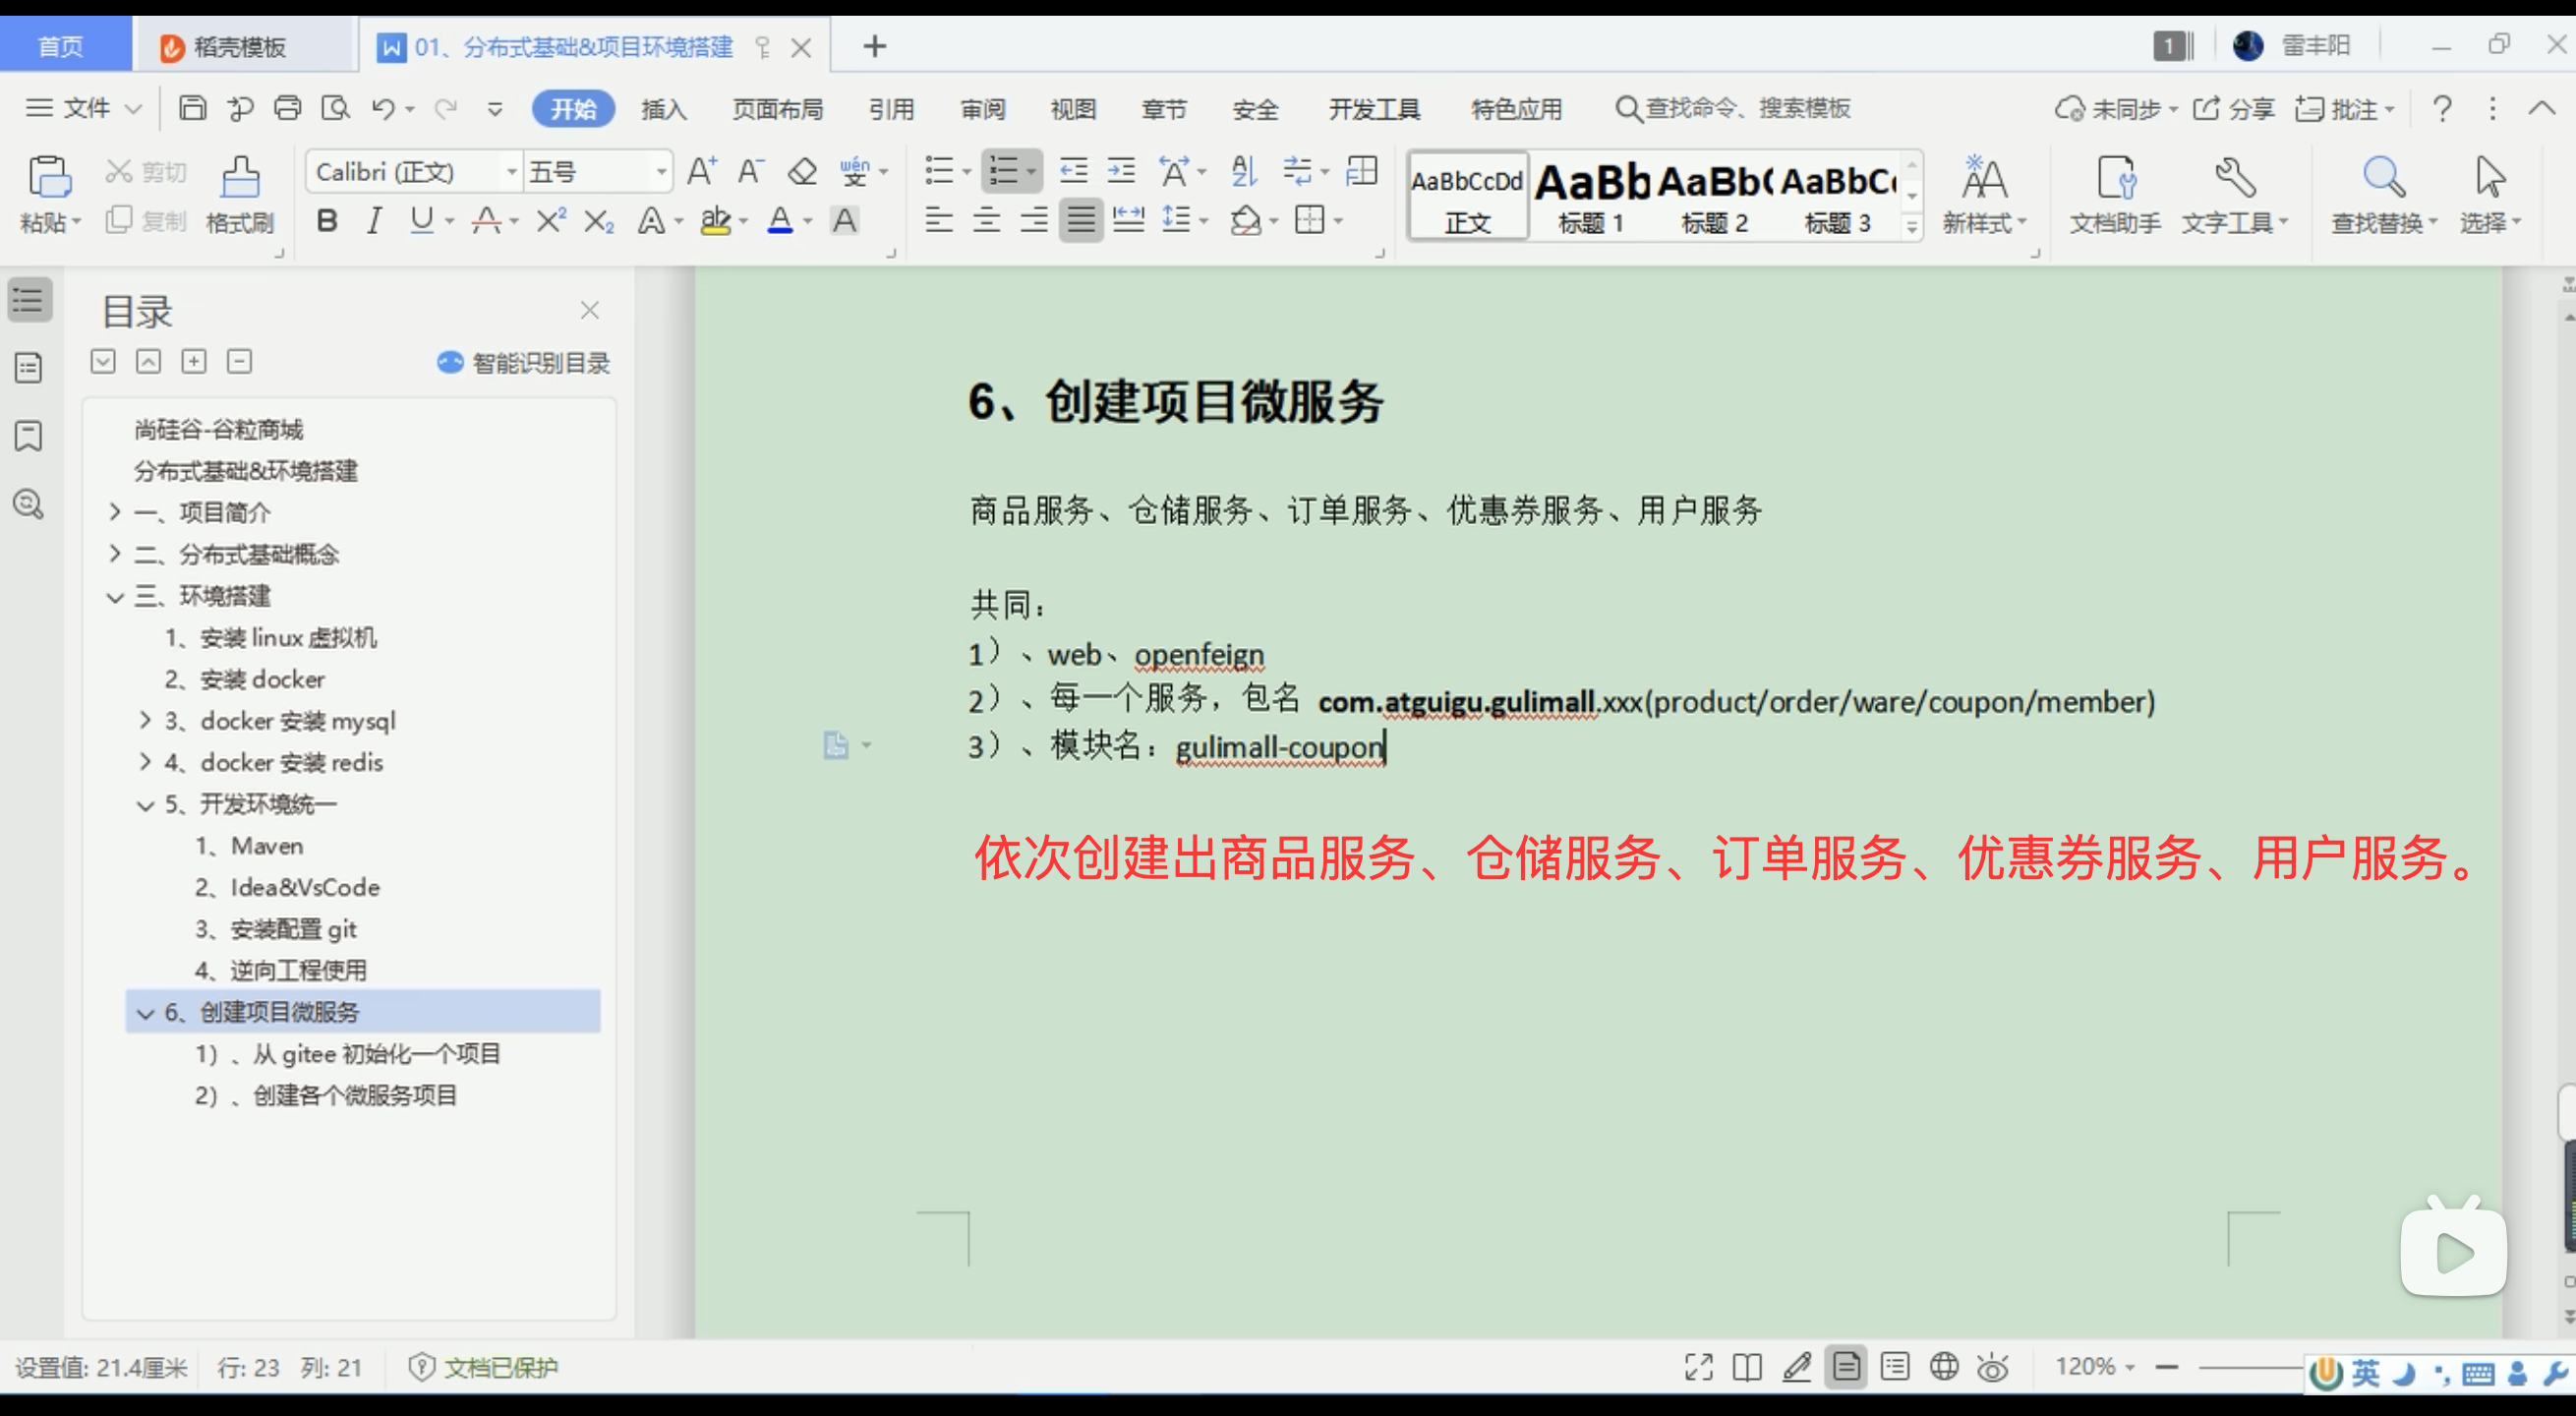Expand the 一、项目简介 outline node
Image resolution: width=2576 pixels, height=1416 pixels.
tap(115, 512)
